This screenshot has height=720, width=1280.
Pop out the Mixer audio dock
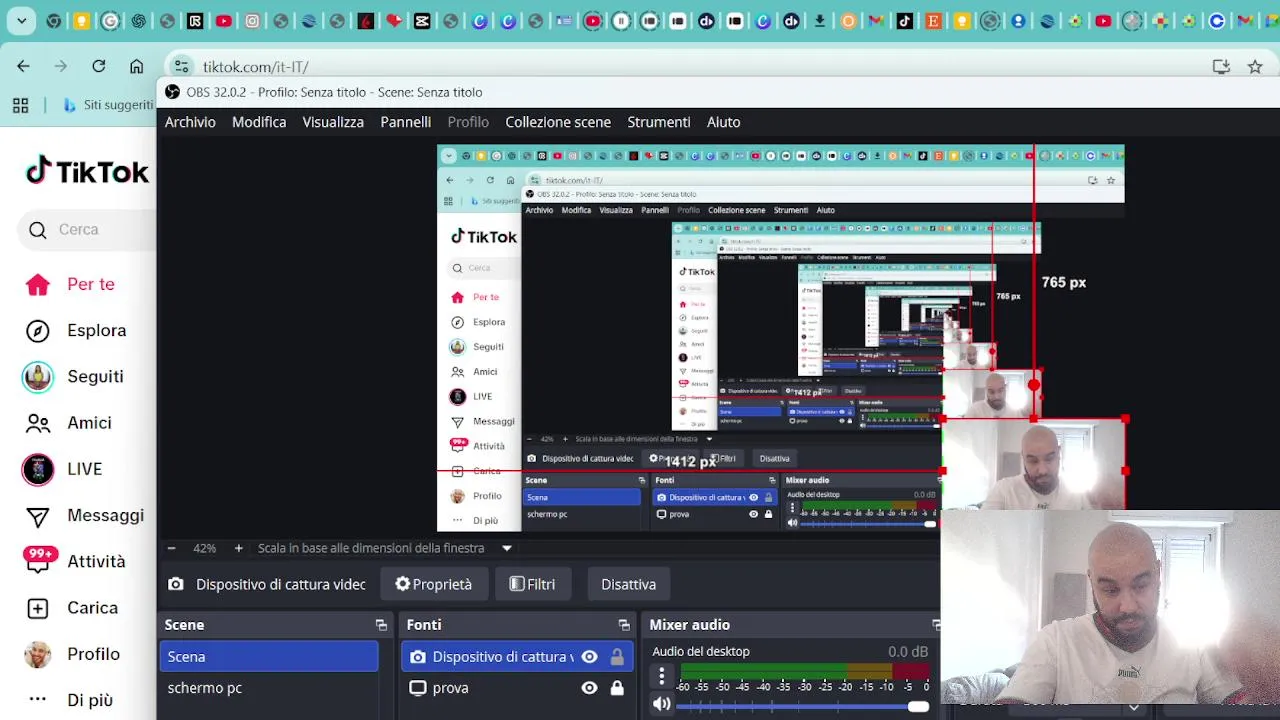pos(935,625)
